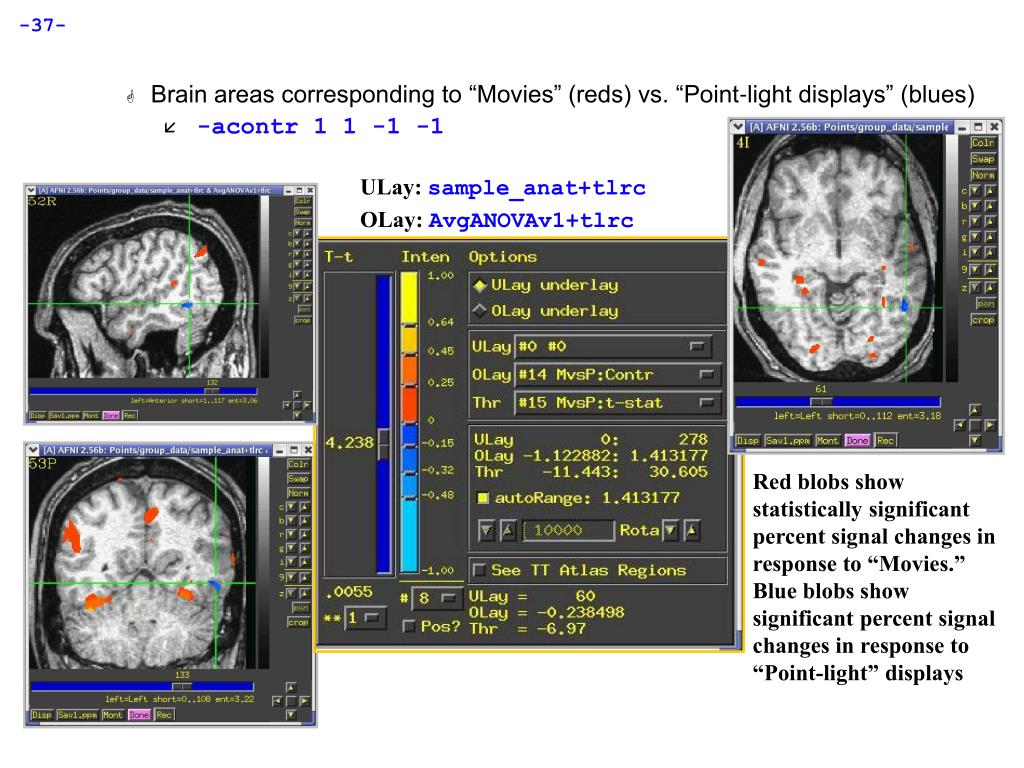Click contrast 'c' up arrow in axial window
Image resolution: width=1024 pixels, height=768 pixels.
point(991,191)
